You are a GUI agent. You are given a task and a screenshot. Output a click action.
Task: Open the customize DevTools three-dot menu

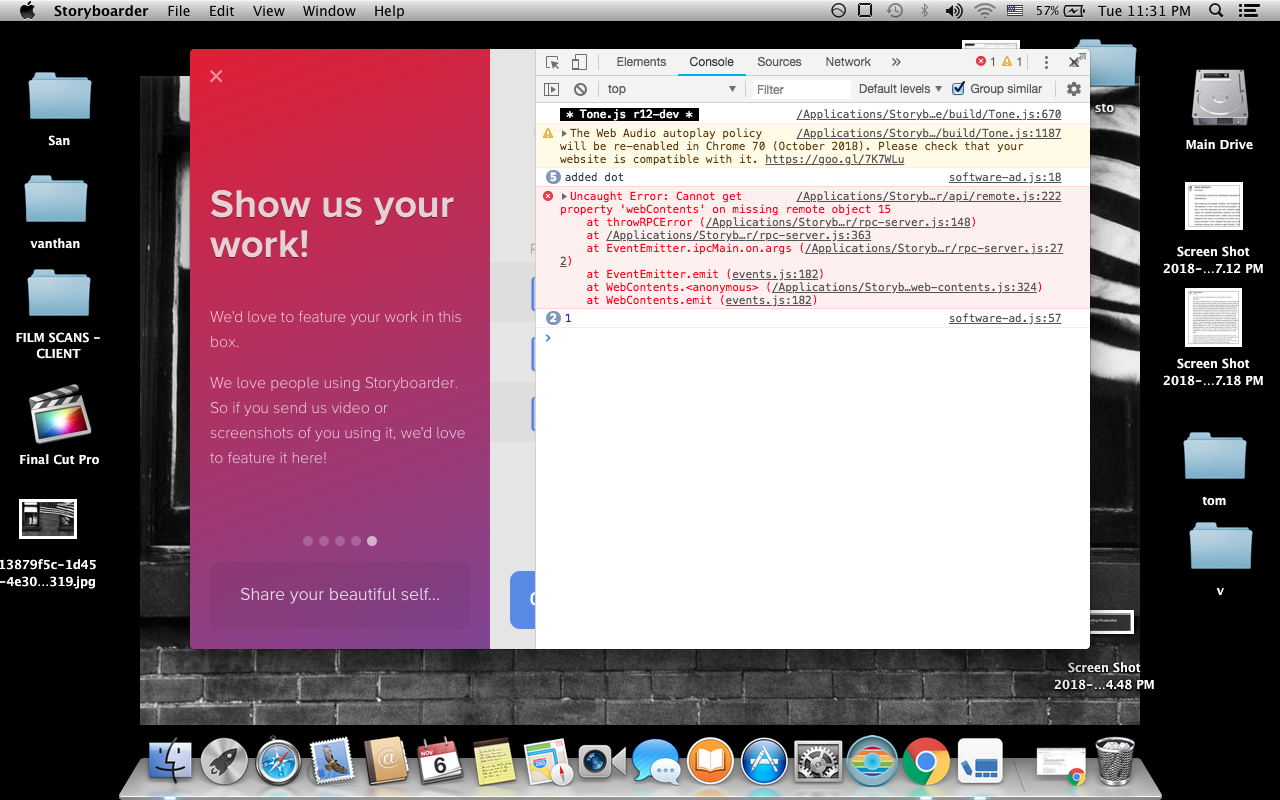tap(1046, 62)
